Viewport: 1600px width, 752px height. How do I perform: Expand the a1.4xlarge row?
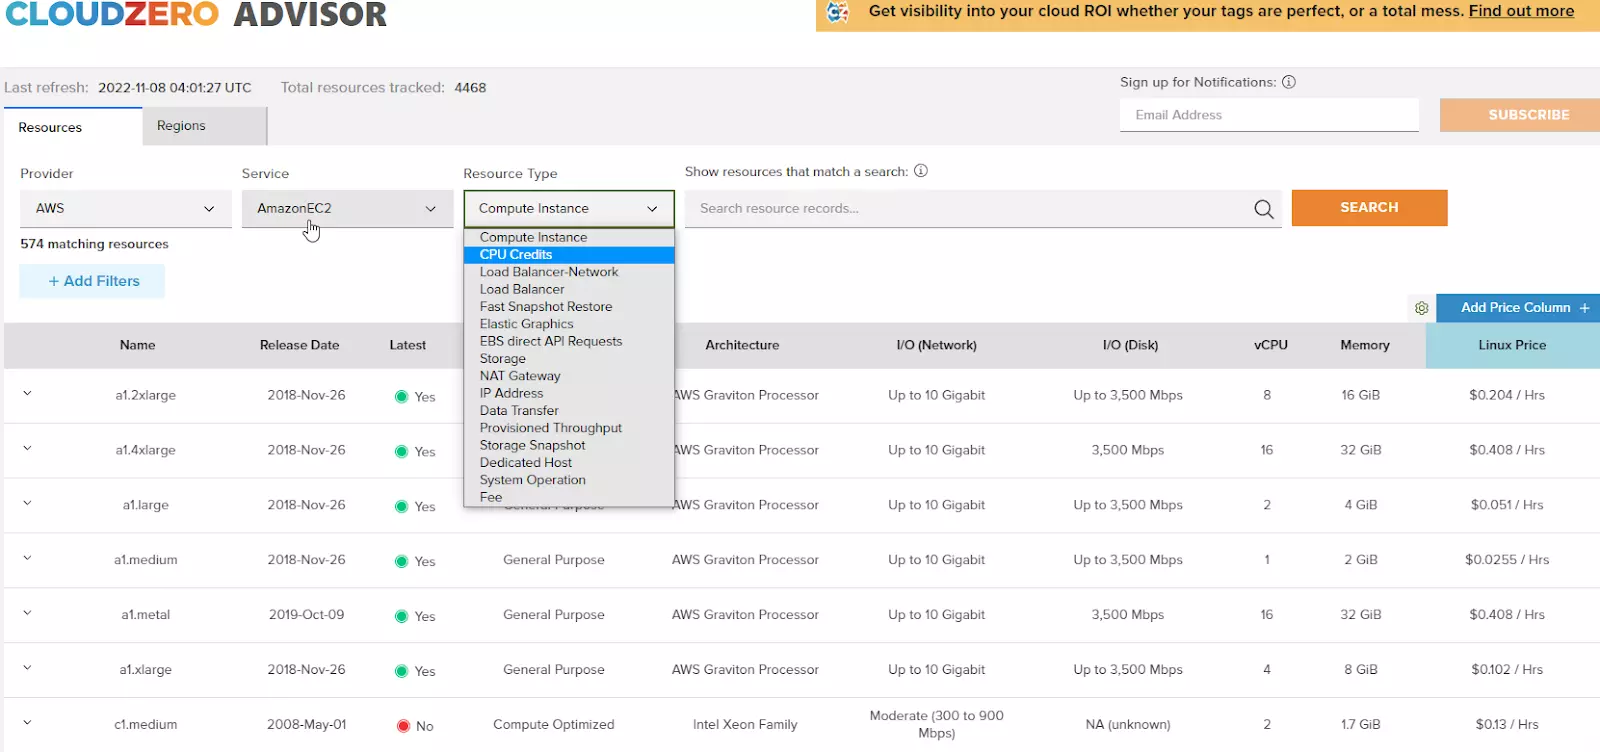27,449
